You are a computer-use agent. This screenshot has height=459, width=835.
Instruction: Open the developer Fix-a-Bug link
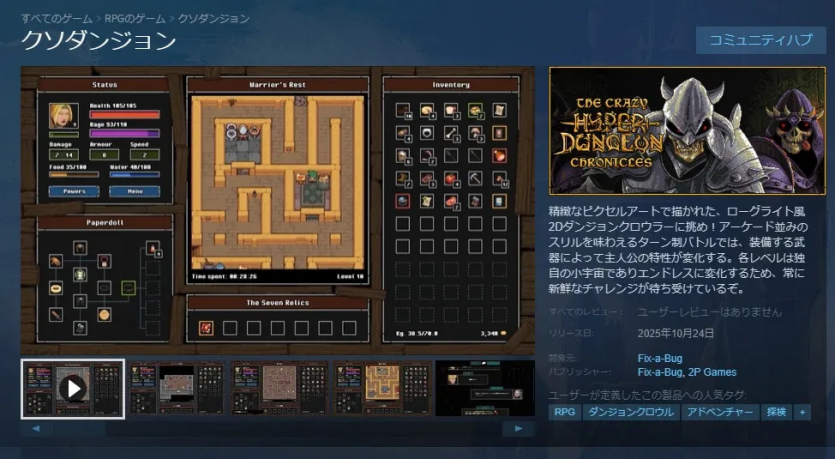click(x=659, y=358)
